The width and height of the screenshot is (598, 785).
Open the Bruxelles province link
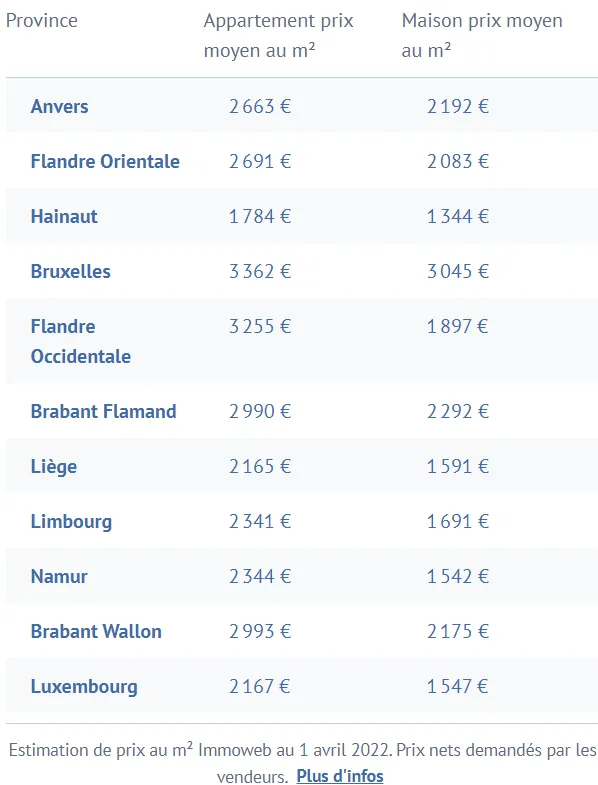pos(70,271)
